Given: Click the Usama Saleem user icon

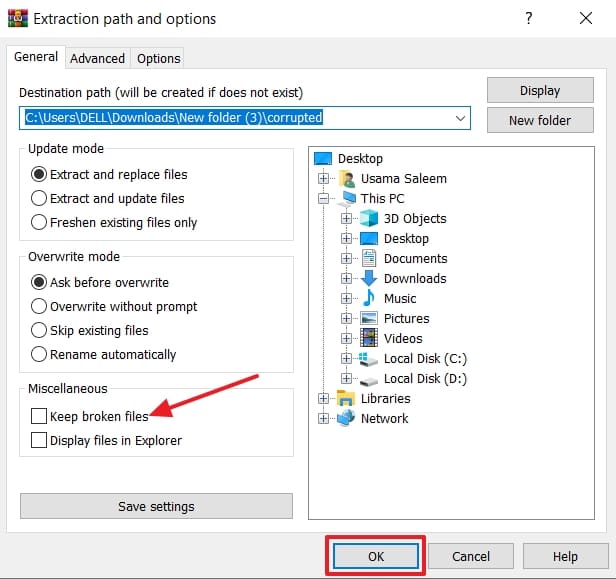Looking at the screenshot, I should pos(346,179).
